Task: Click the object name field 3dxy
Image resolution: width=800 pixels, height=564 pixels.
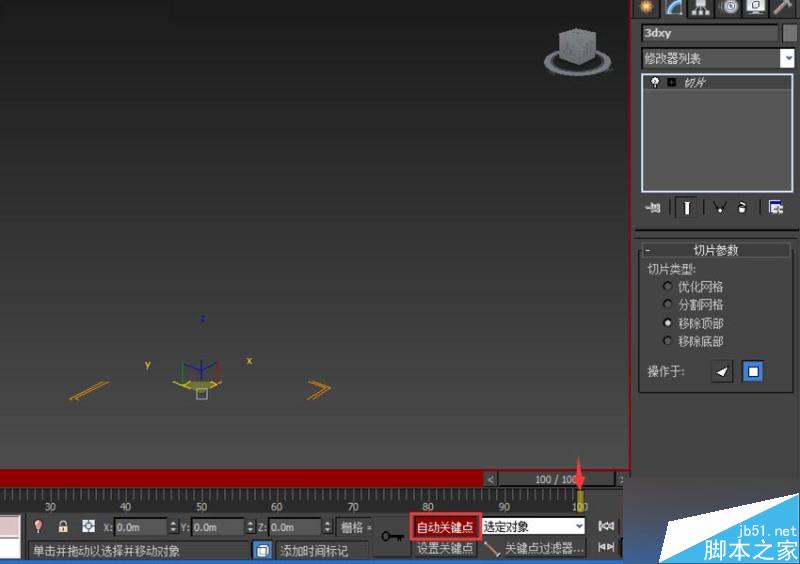Action: coord(710,33)
